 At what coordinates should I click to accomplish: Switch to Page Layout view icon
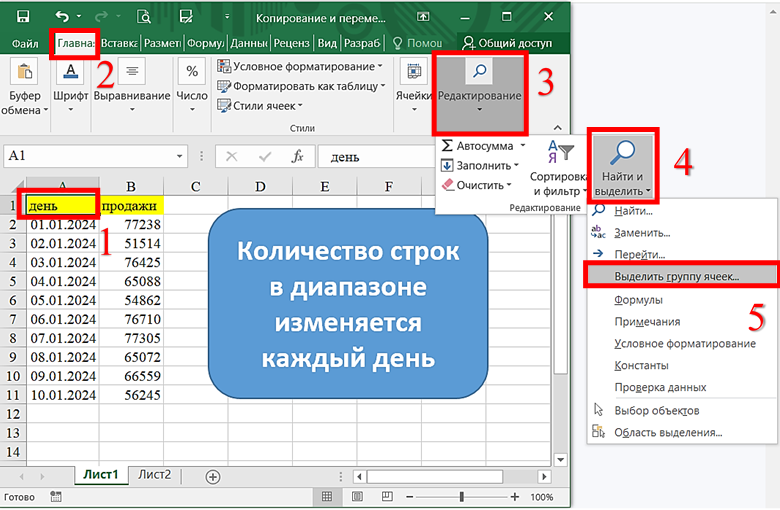pyautogui.click(x=357, y=497)
